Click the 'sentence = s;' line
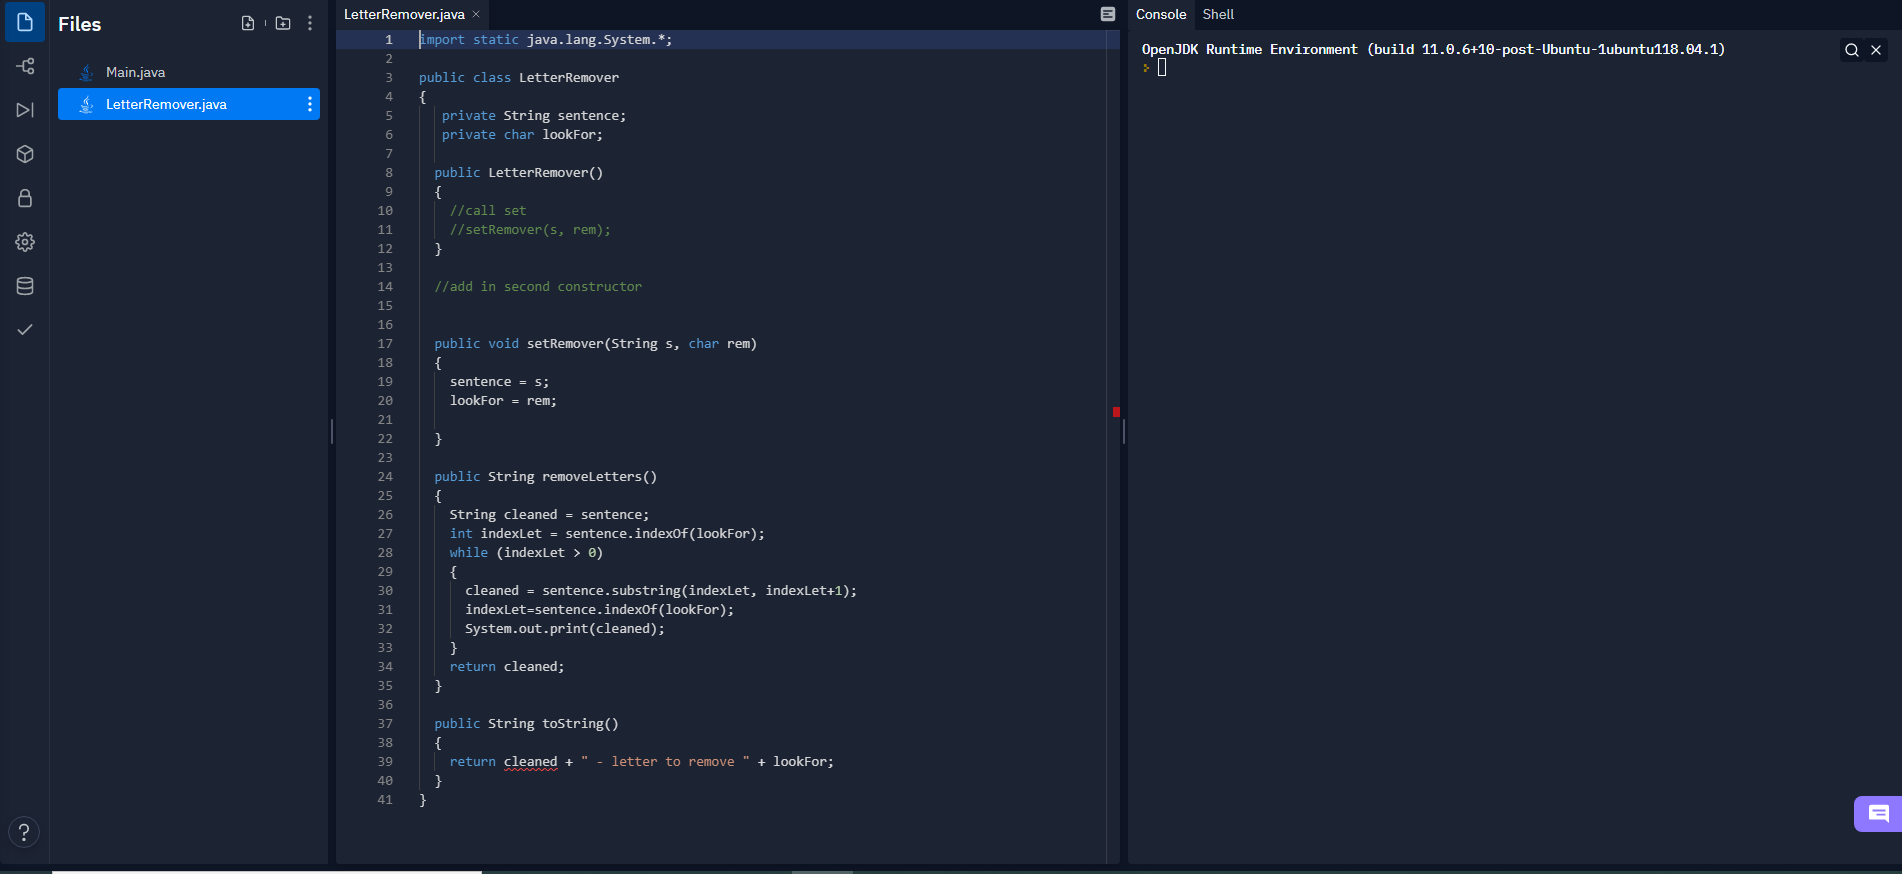The width and height of the screenshot is (1902, 874). click(x=499, y=381)
